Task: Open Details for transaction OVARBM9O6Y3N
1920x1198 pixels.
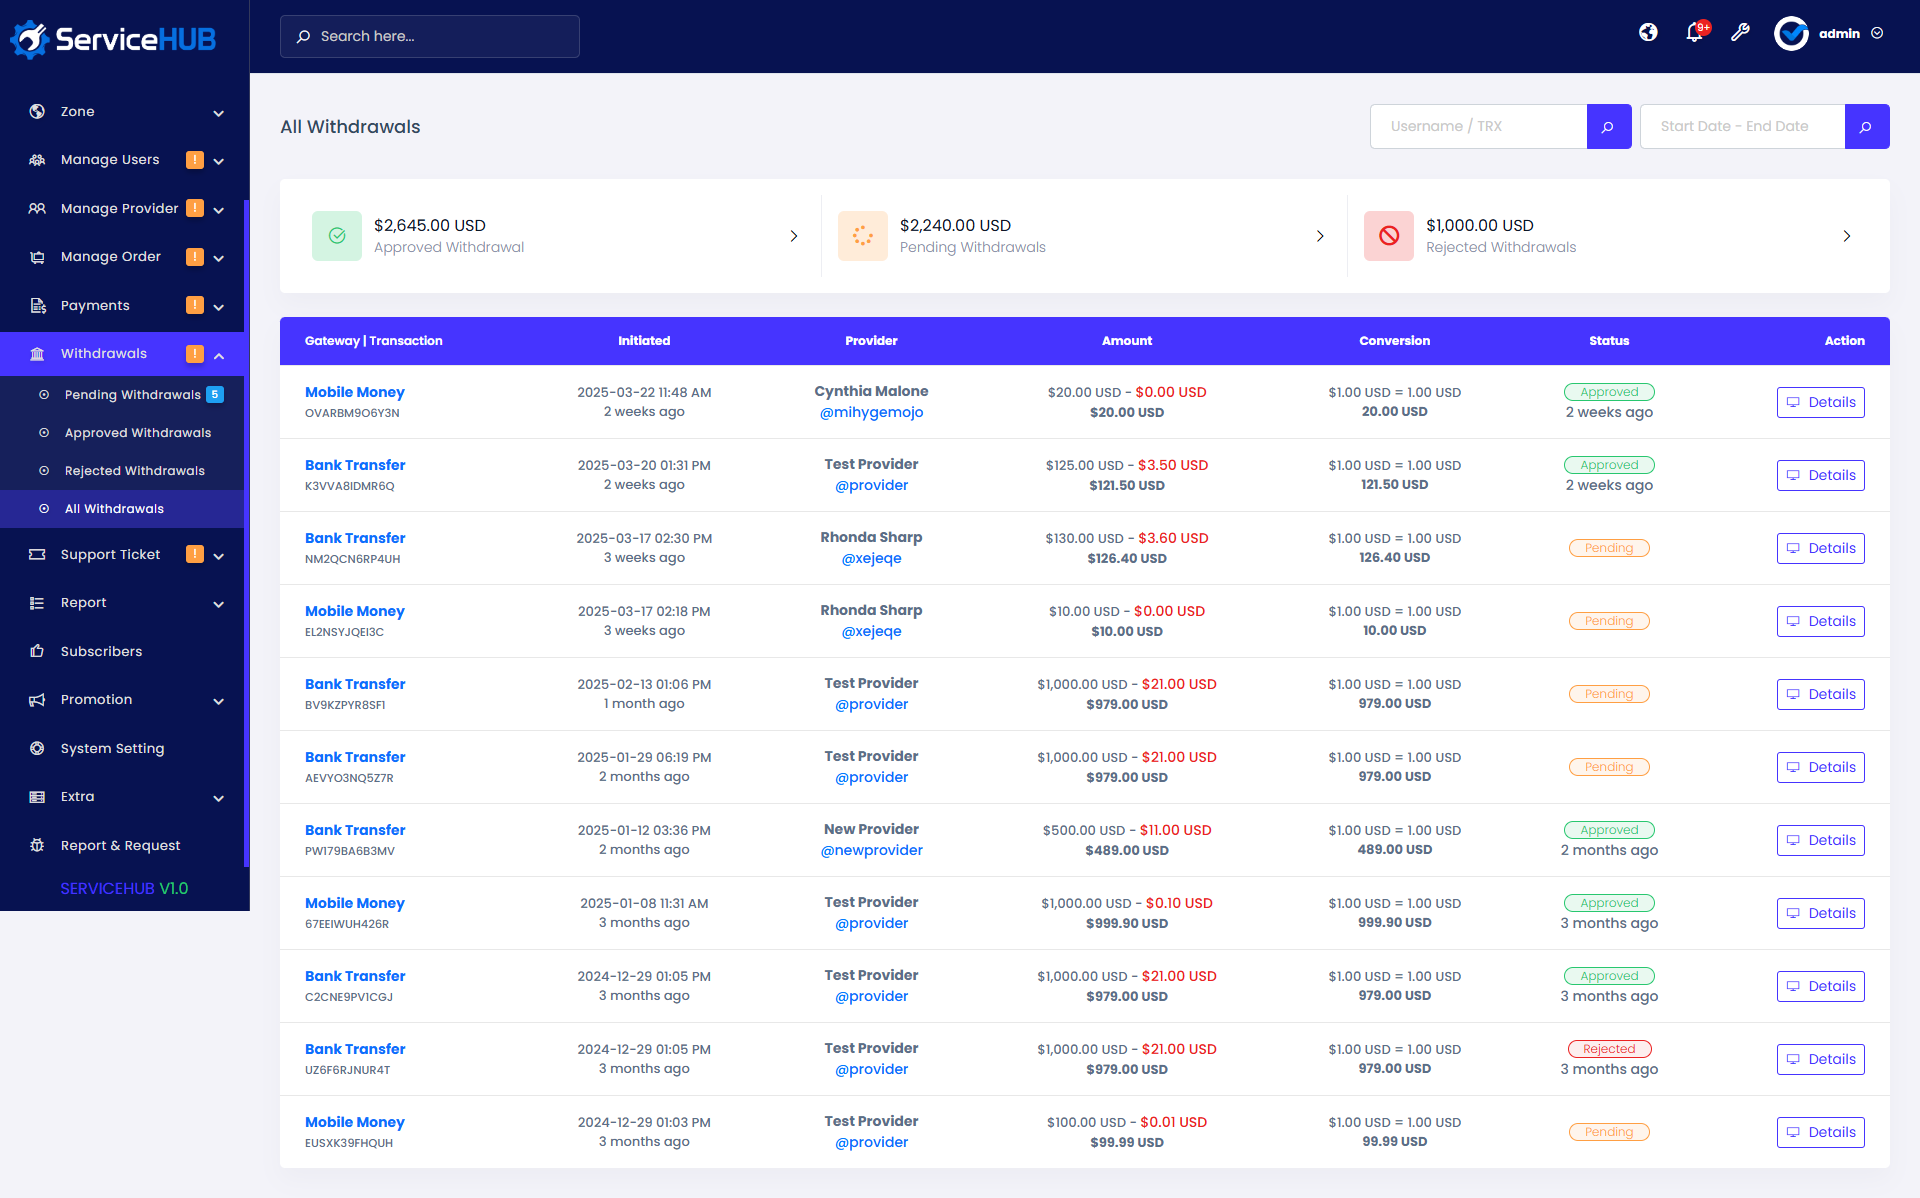Action: 1820,402
